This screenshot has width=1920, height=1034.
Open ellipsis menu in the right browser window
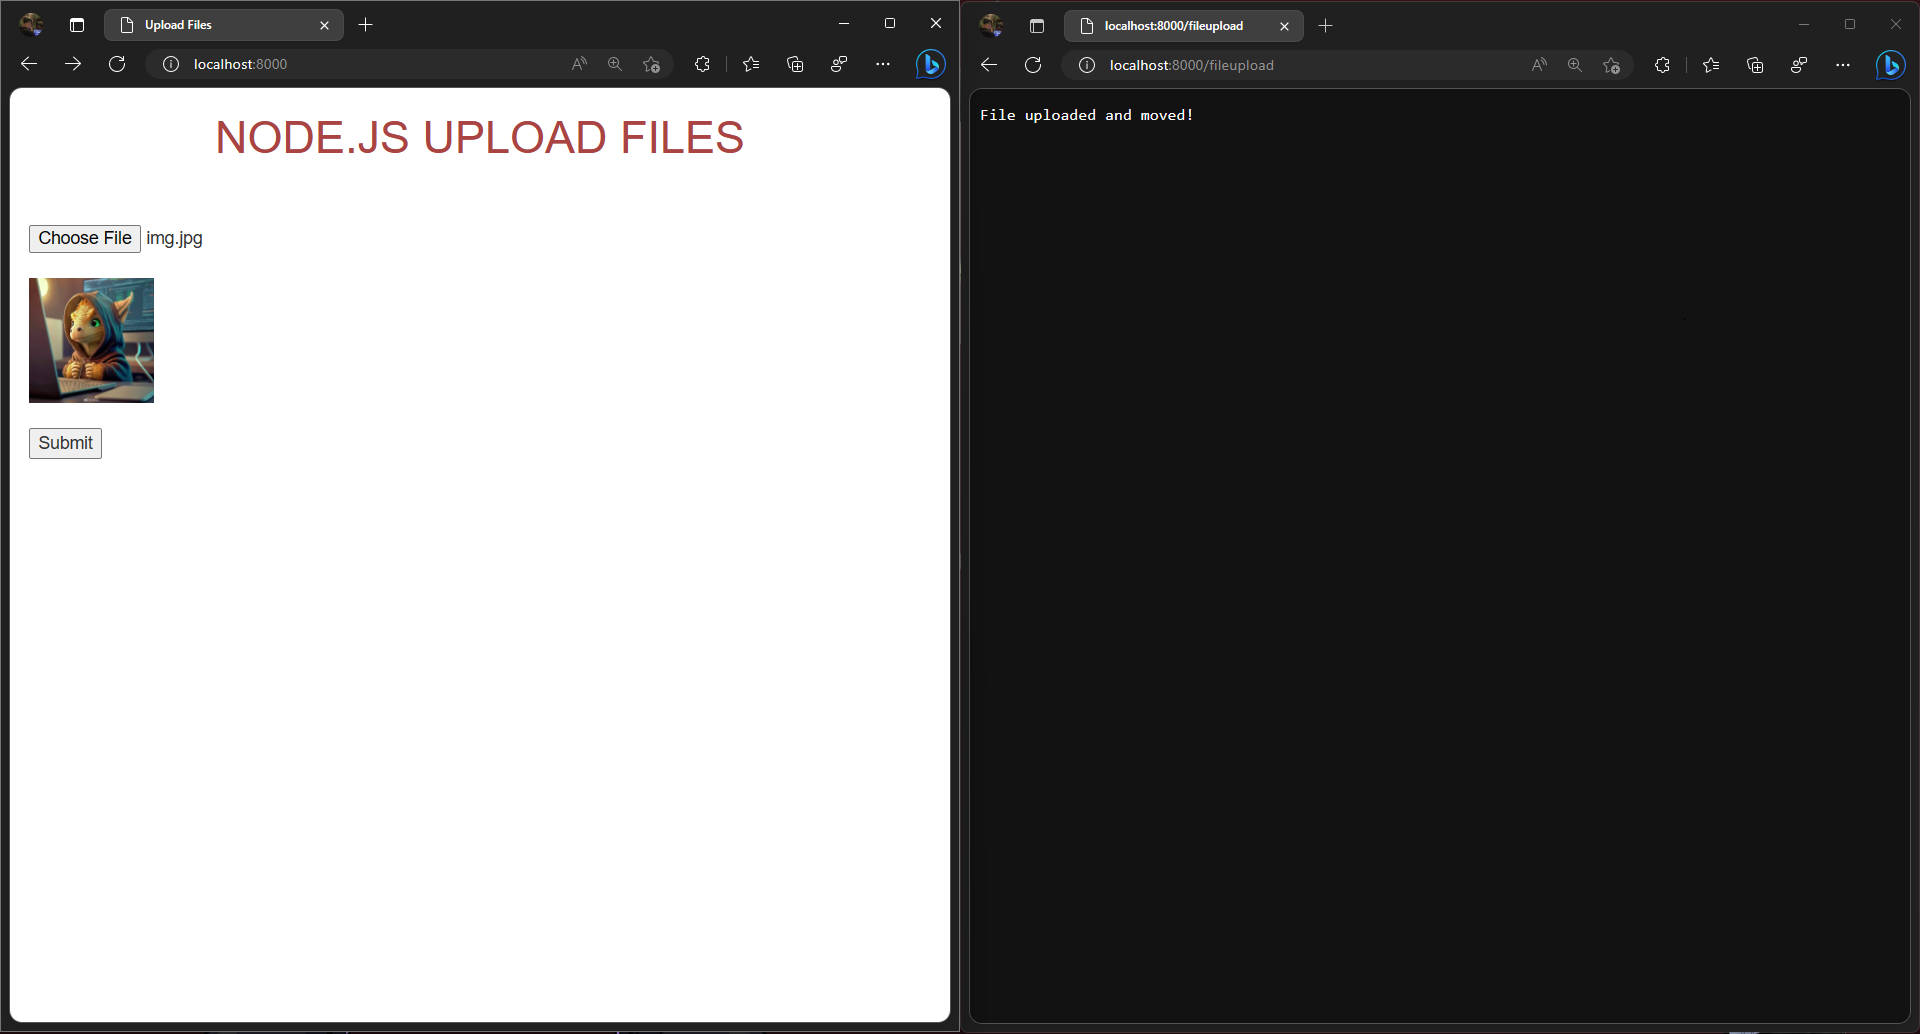click(x=1843, y=64)
